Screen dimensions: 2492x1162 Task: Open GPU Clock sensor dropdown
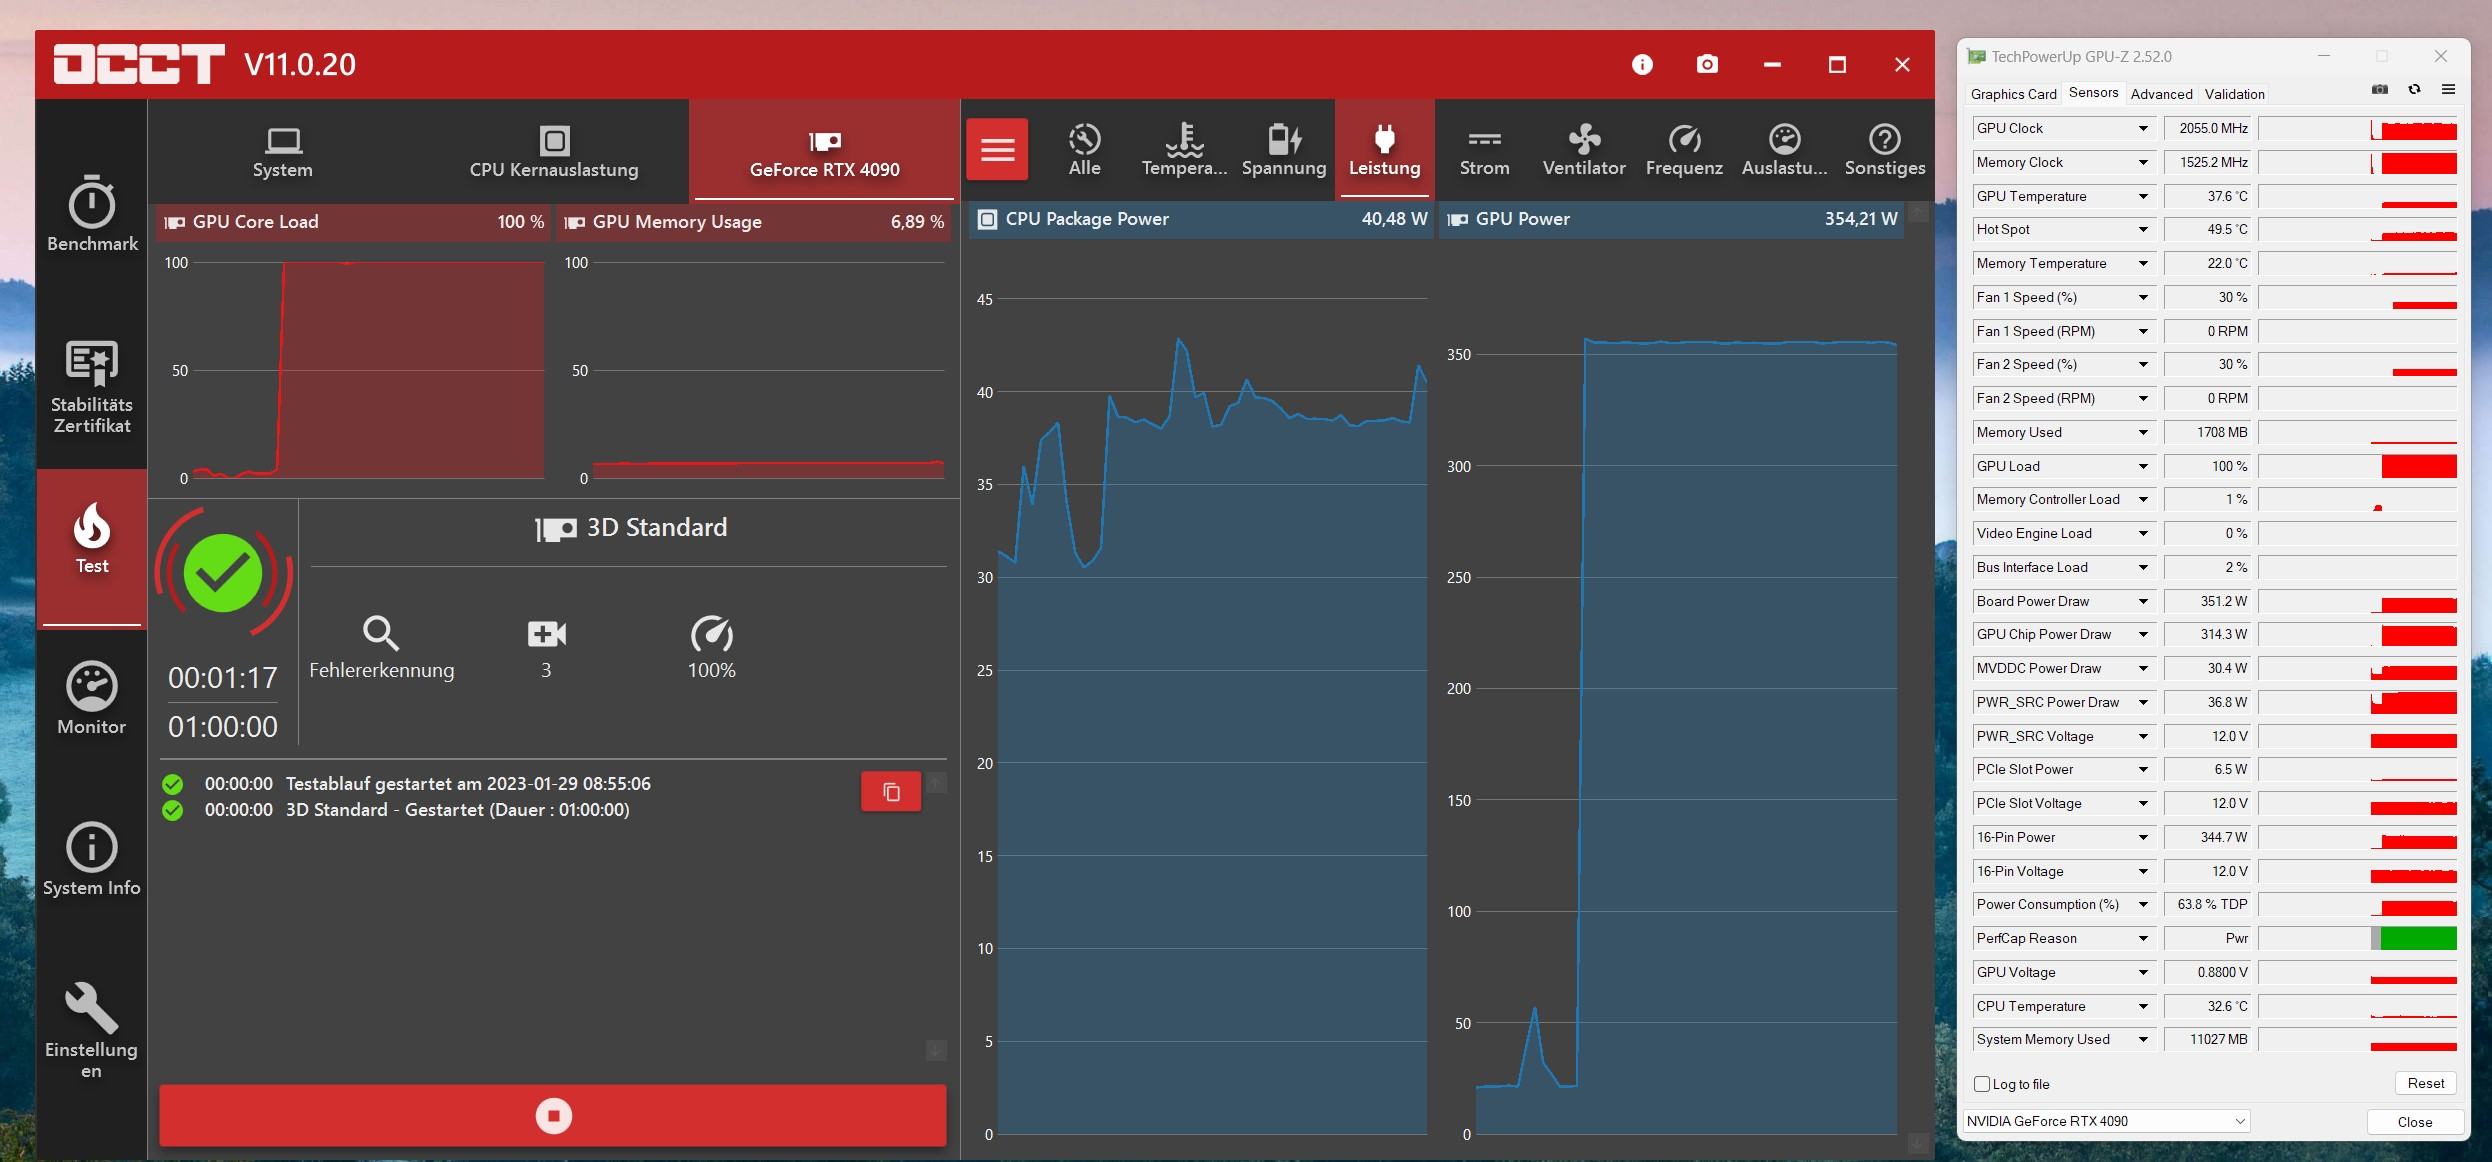(x=2143, y=129)
